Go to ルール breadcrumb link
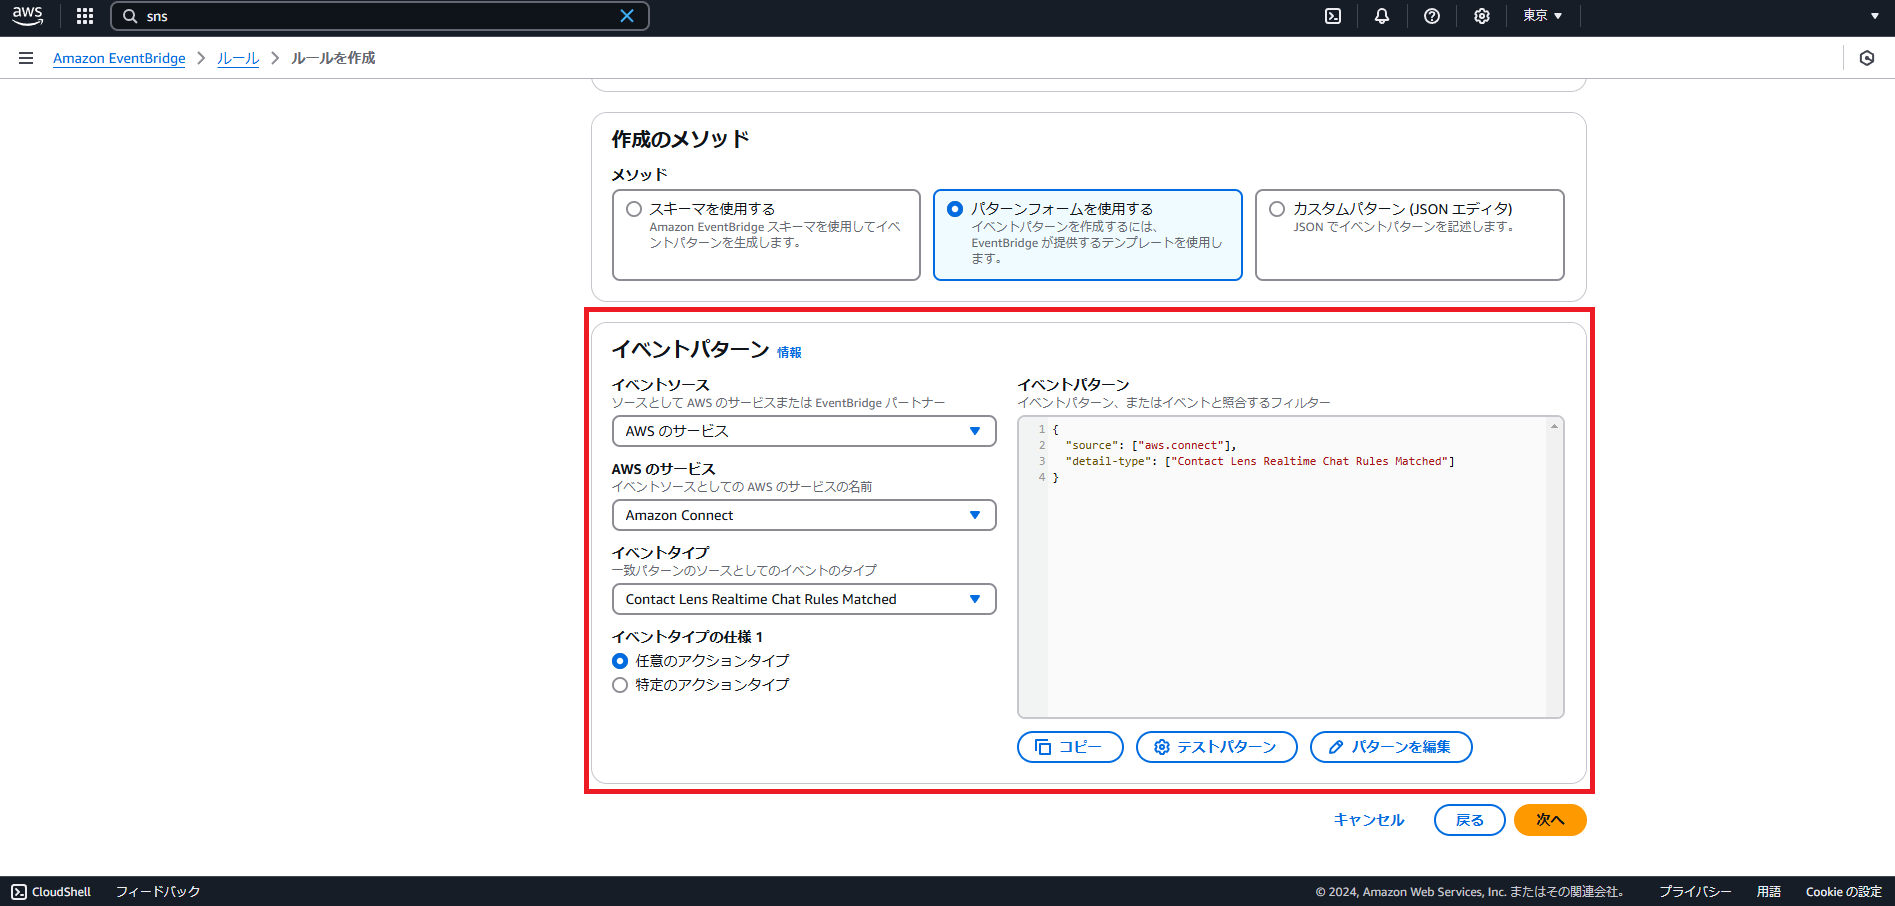Screen dimensions: 1895x906 click(238, 58)
